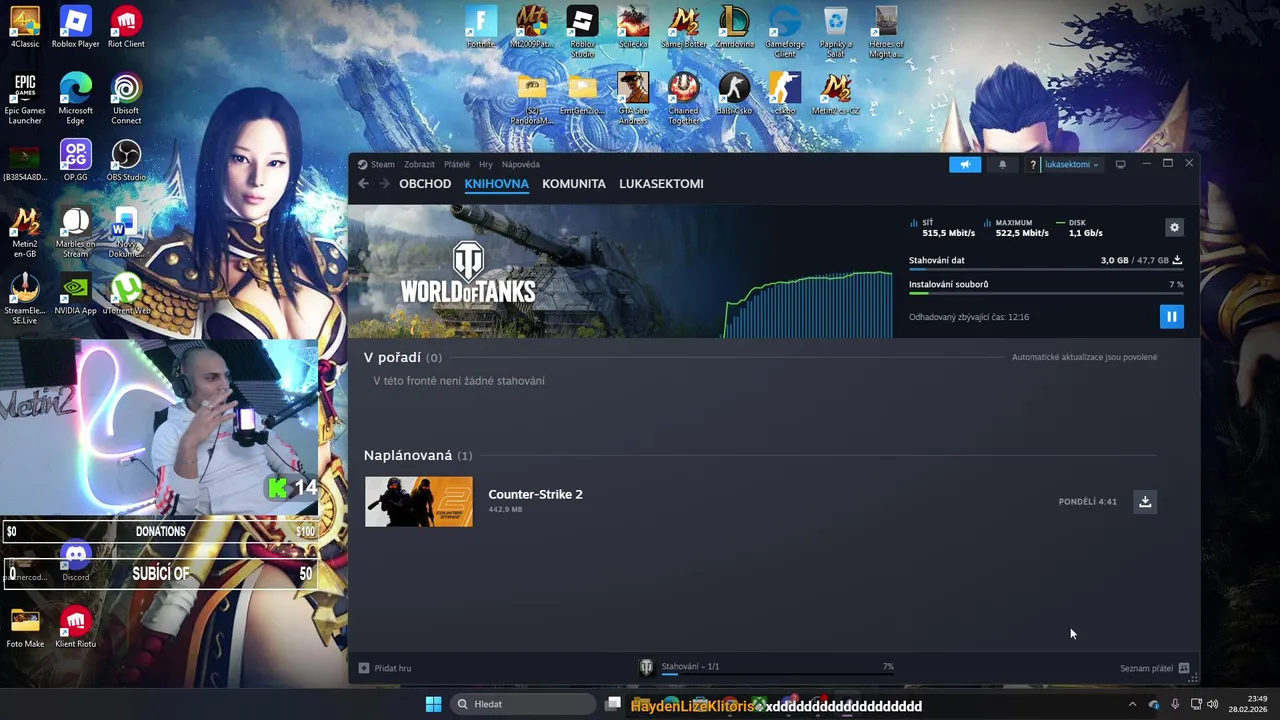Click the Automatické aktualizace jsou povoleny text

pos(1084,357)
